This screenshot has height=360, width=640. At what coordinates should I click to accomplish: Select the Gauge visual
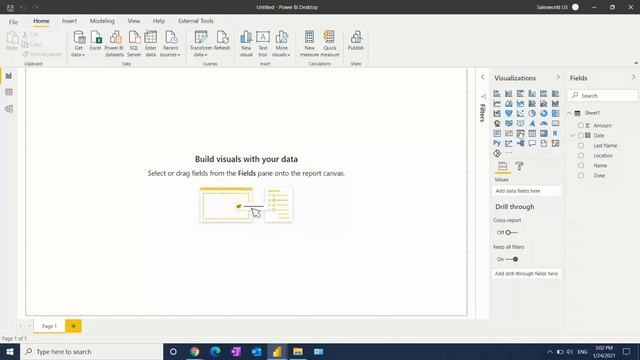tap(544, 123)
